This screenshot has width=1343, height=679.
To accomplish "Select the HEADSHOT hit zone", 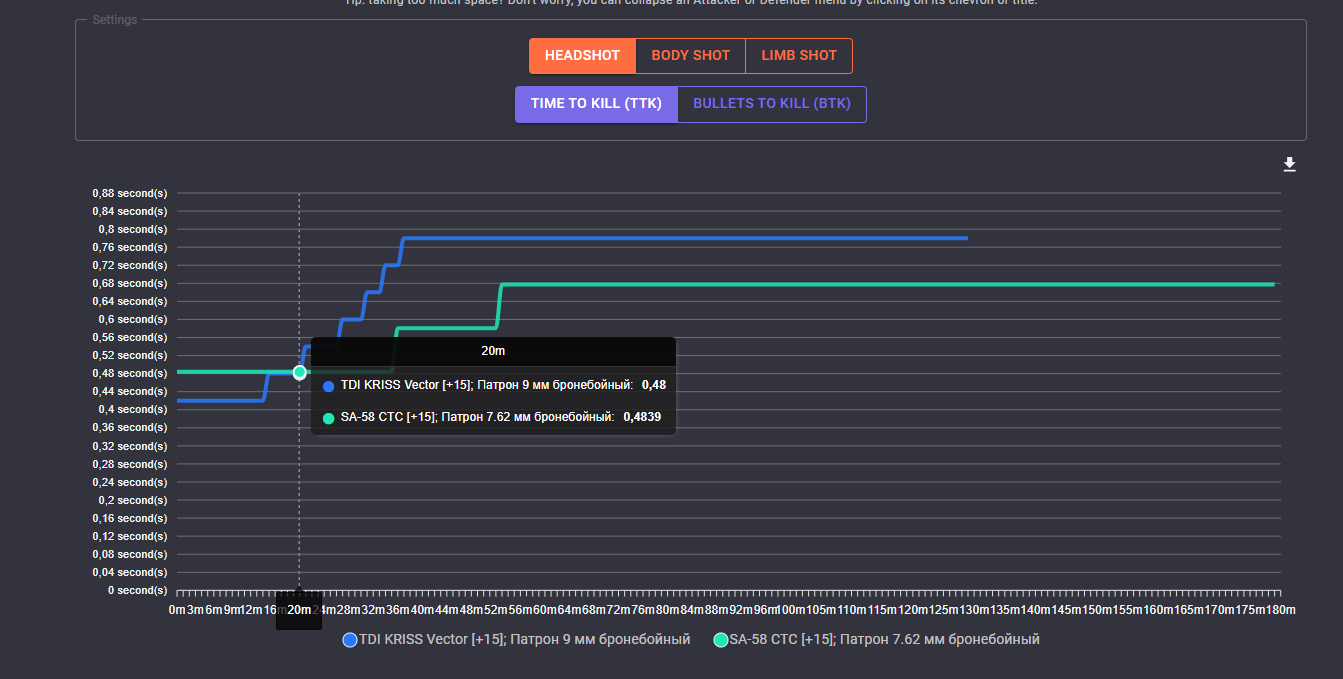I will 582,56.
